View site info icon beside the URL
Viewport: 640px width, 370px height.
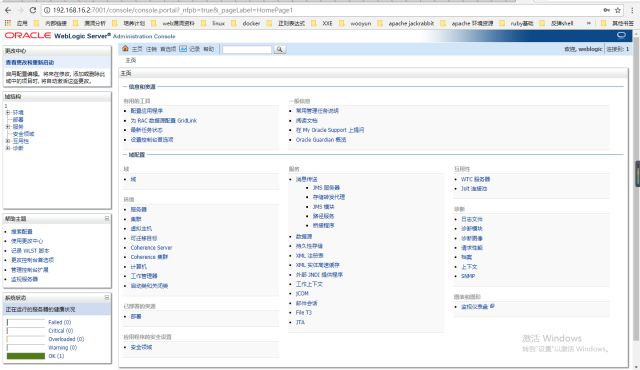click(x=47, y=10)
